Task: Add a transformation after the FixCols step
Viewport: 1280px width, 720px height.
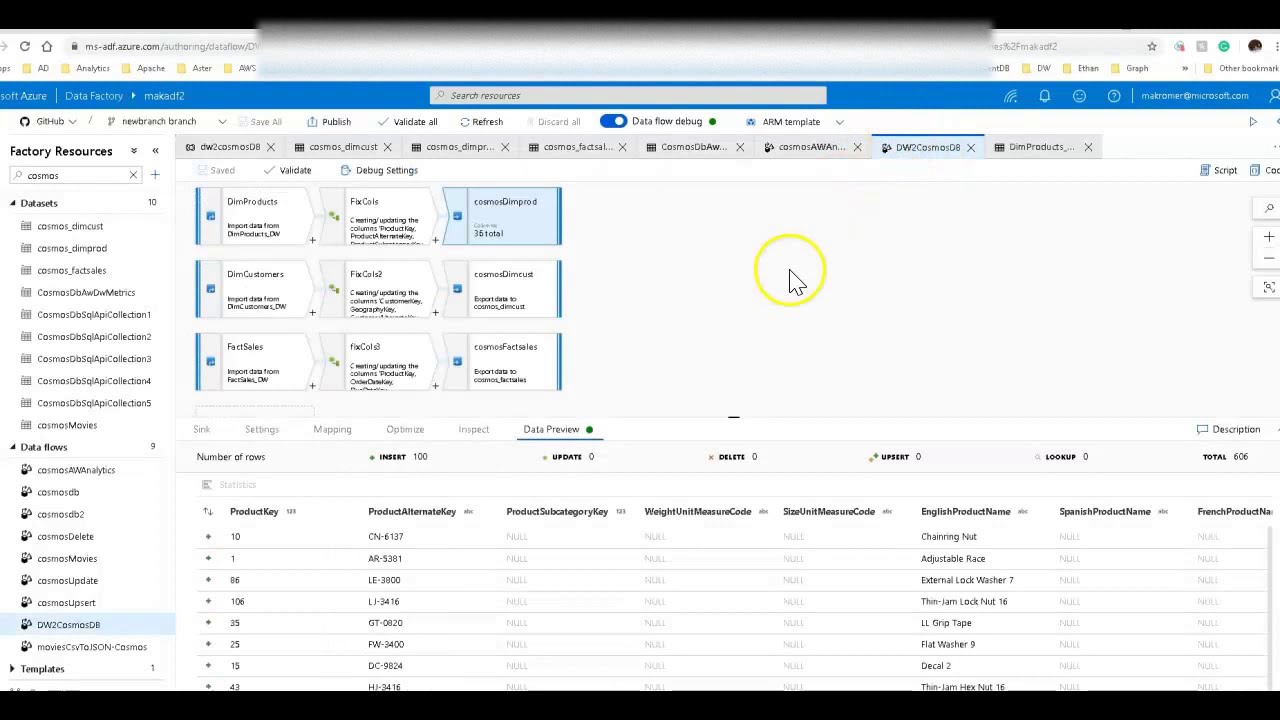Action: [x=435, y=240]
